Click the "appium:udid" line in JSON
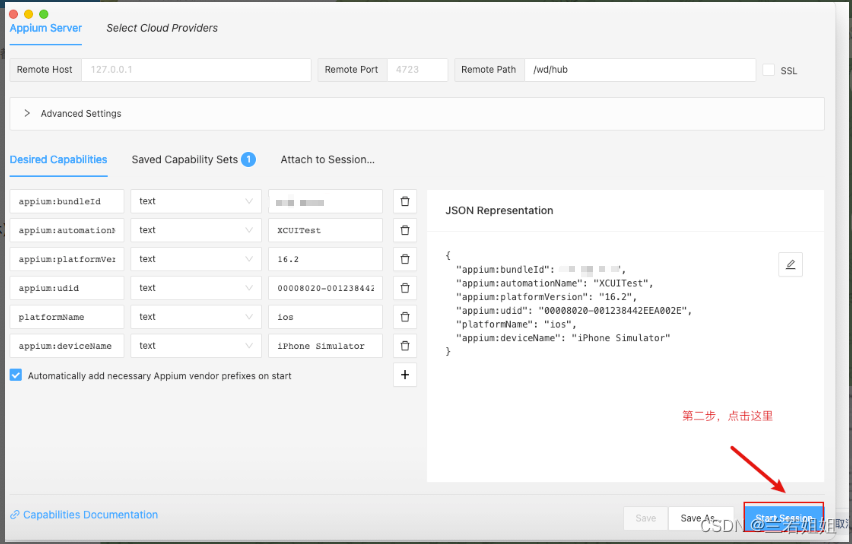Viewport: 852px width, 544px height. coord(574,310)
